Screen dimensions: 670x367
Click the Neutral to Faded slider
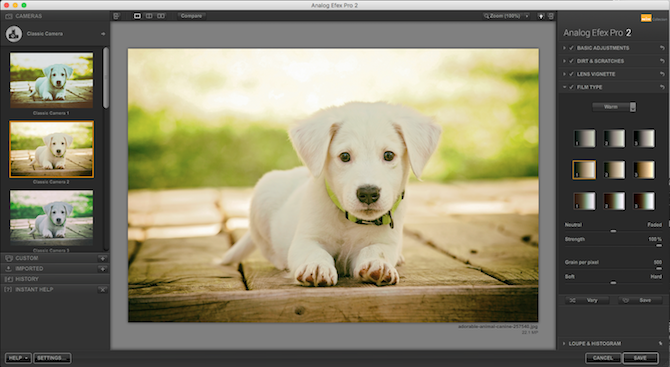point(613,231)
